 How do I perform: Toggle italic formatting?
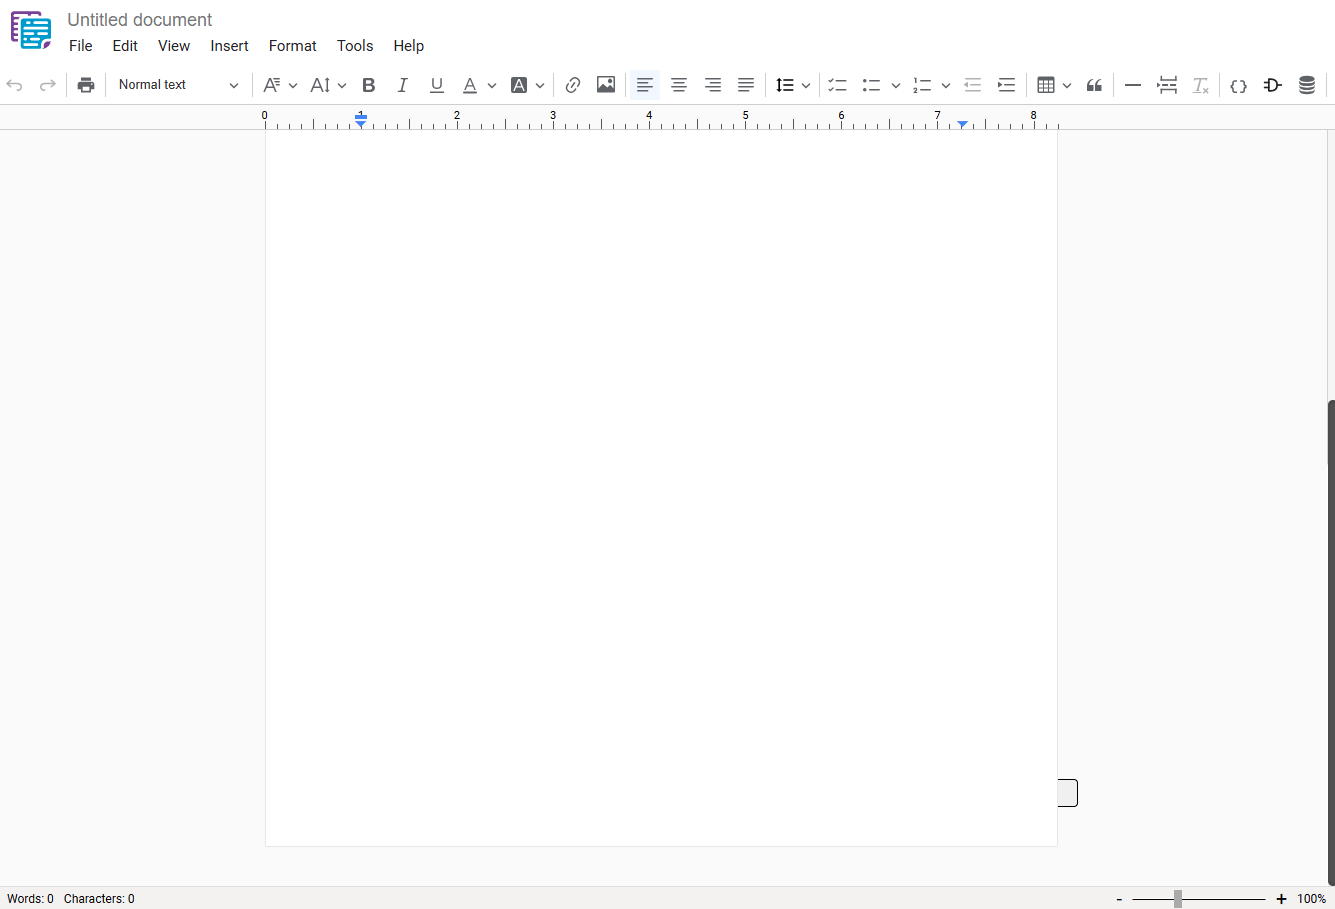(403, 85)
